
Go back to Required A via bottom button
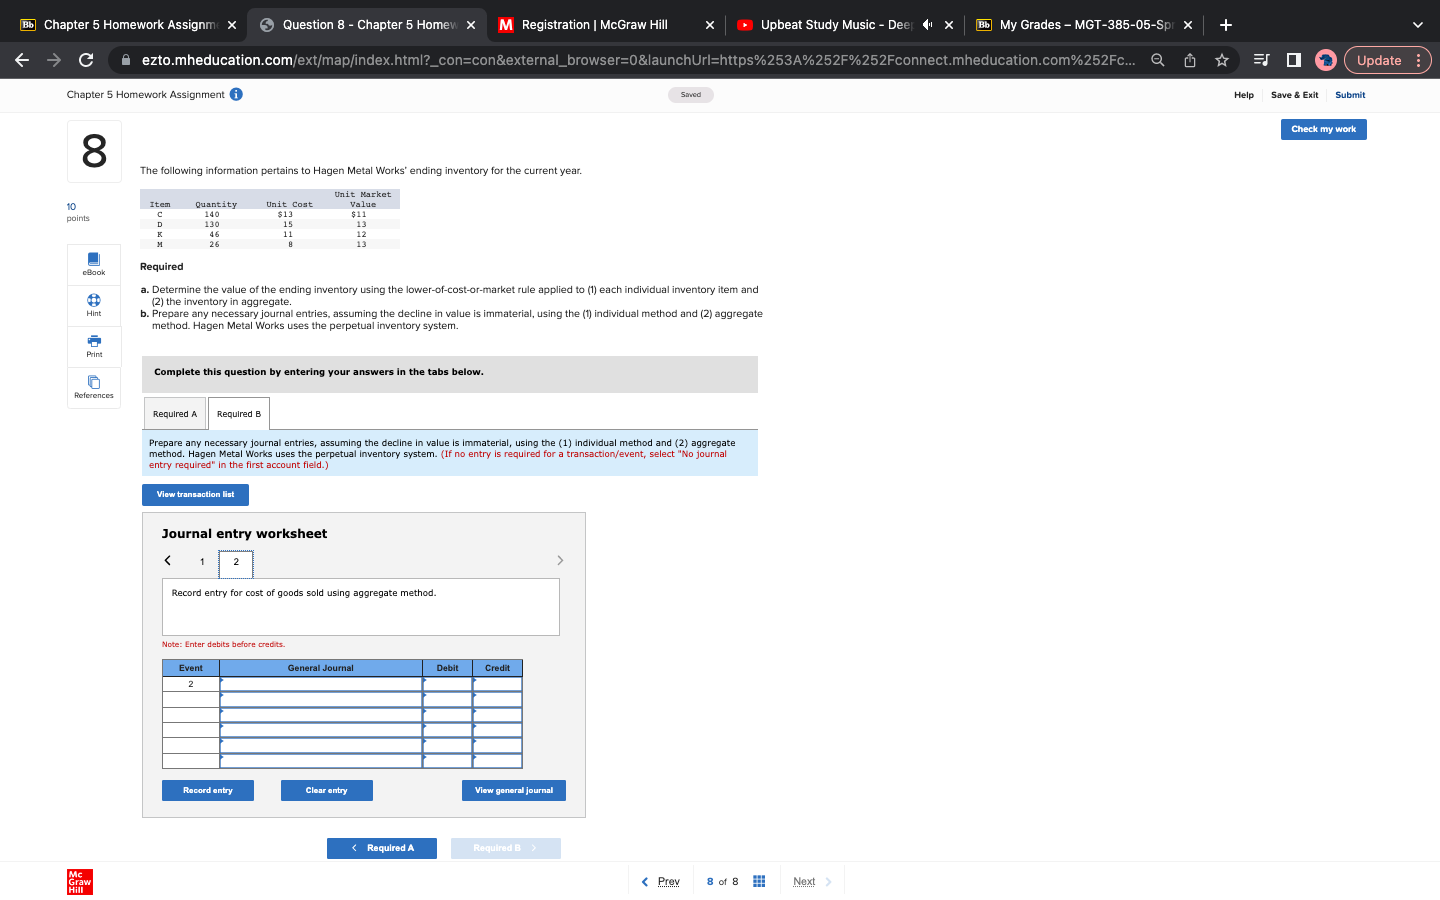point(382,848)
